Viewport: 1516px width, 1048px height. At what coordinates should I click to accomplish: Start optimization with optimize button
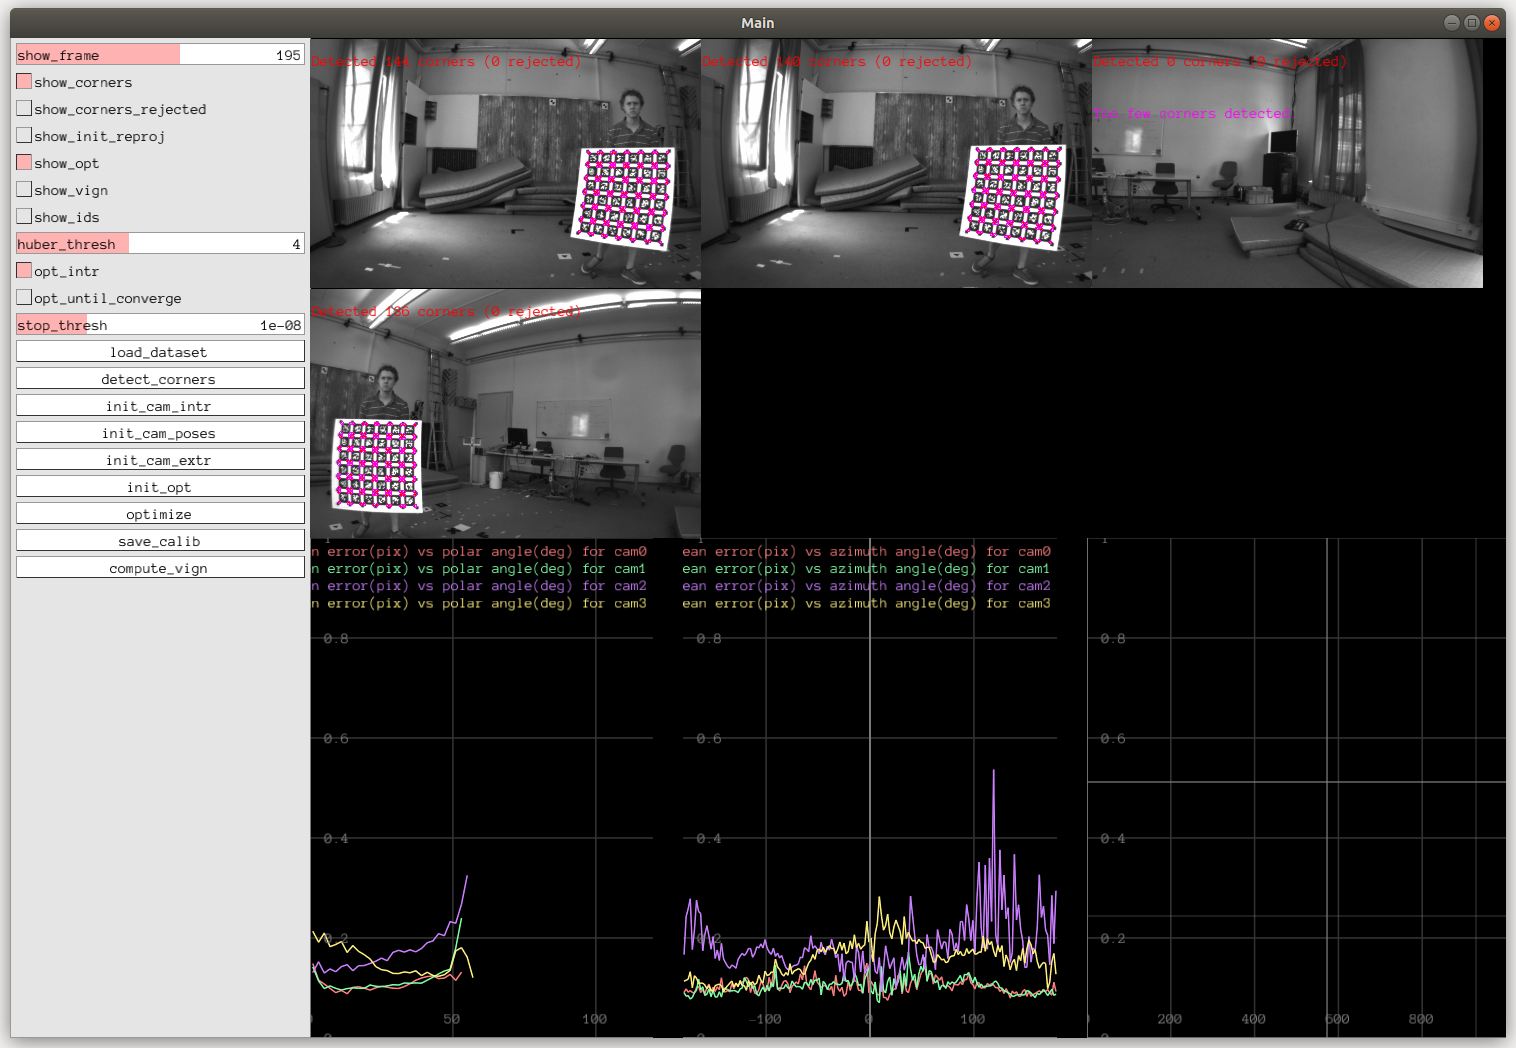coord(160,514)
